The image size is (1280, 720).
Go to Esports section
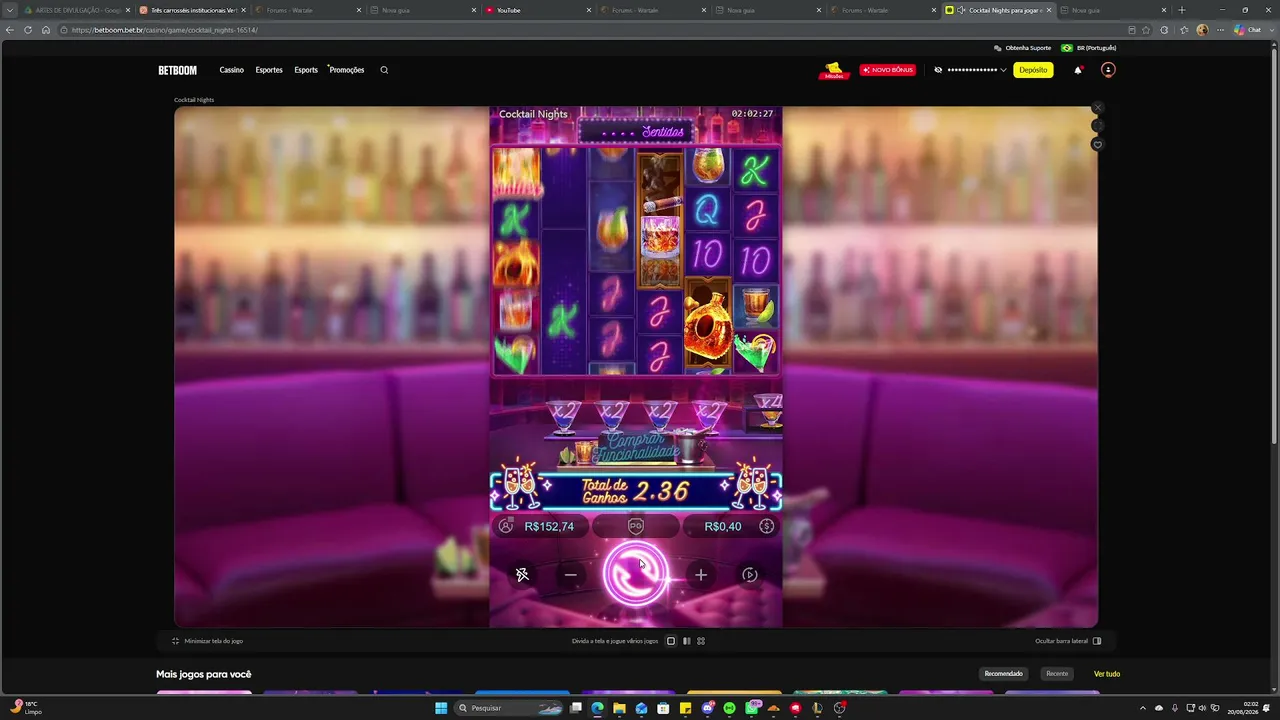coord(306,70)
